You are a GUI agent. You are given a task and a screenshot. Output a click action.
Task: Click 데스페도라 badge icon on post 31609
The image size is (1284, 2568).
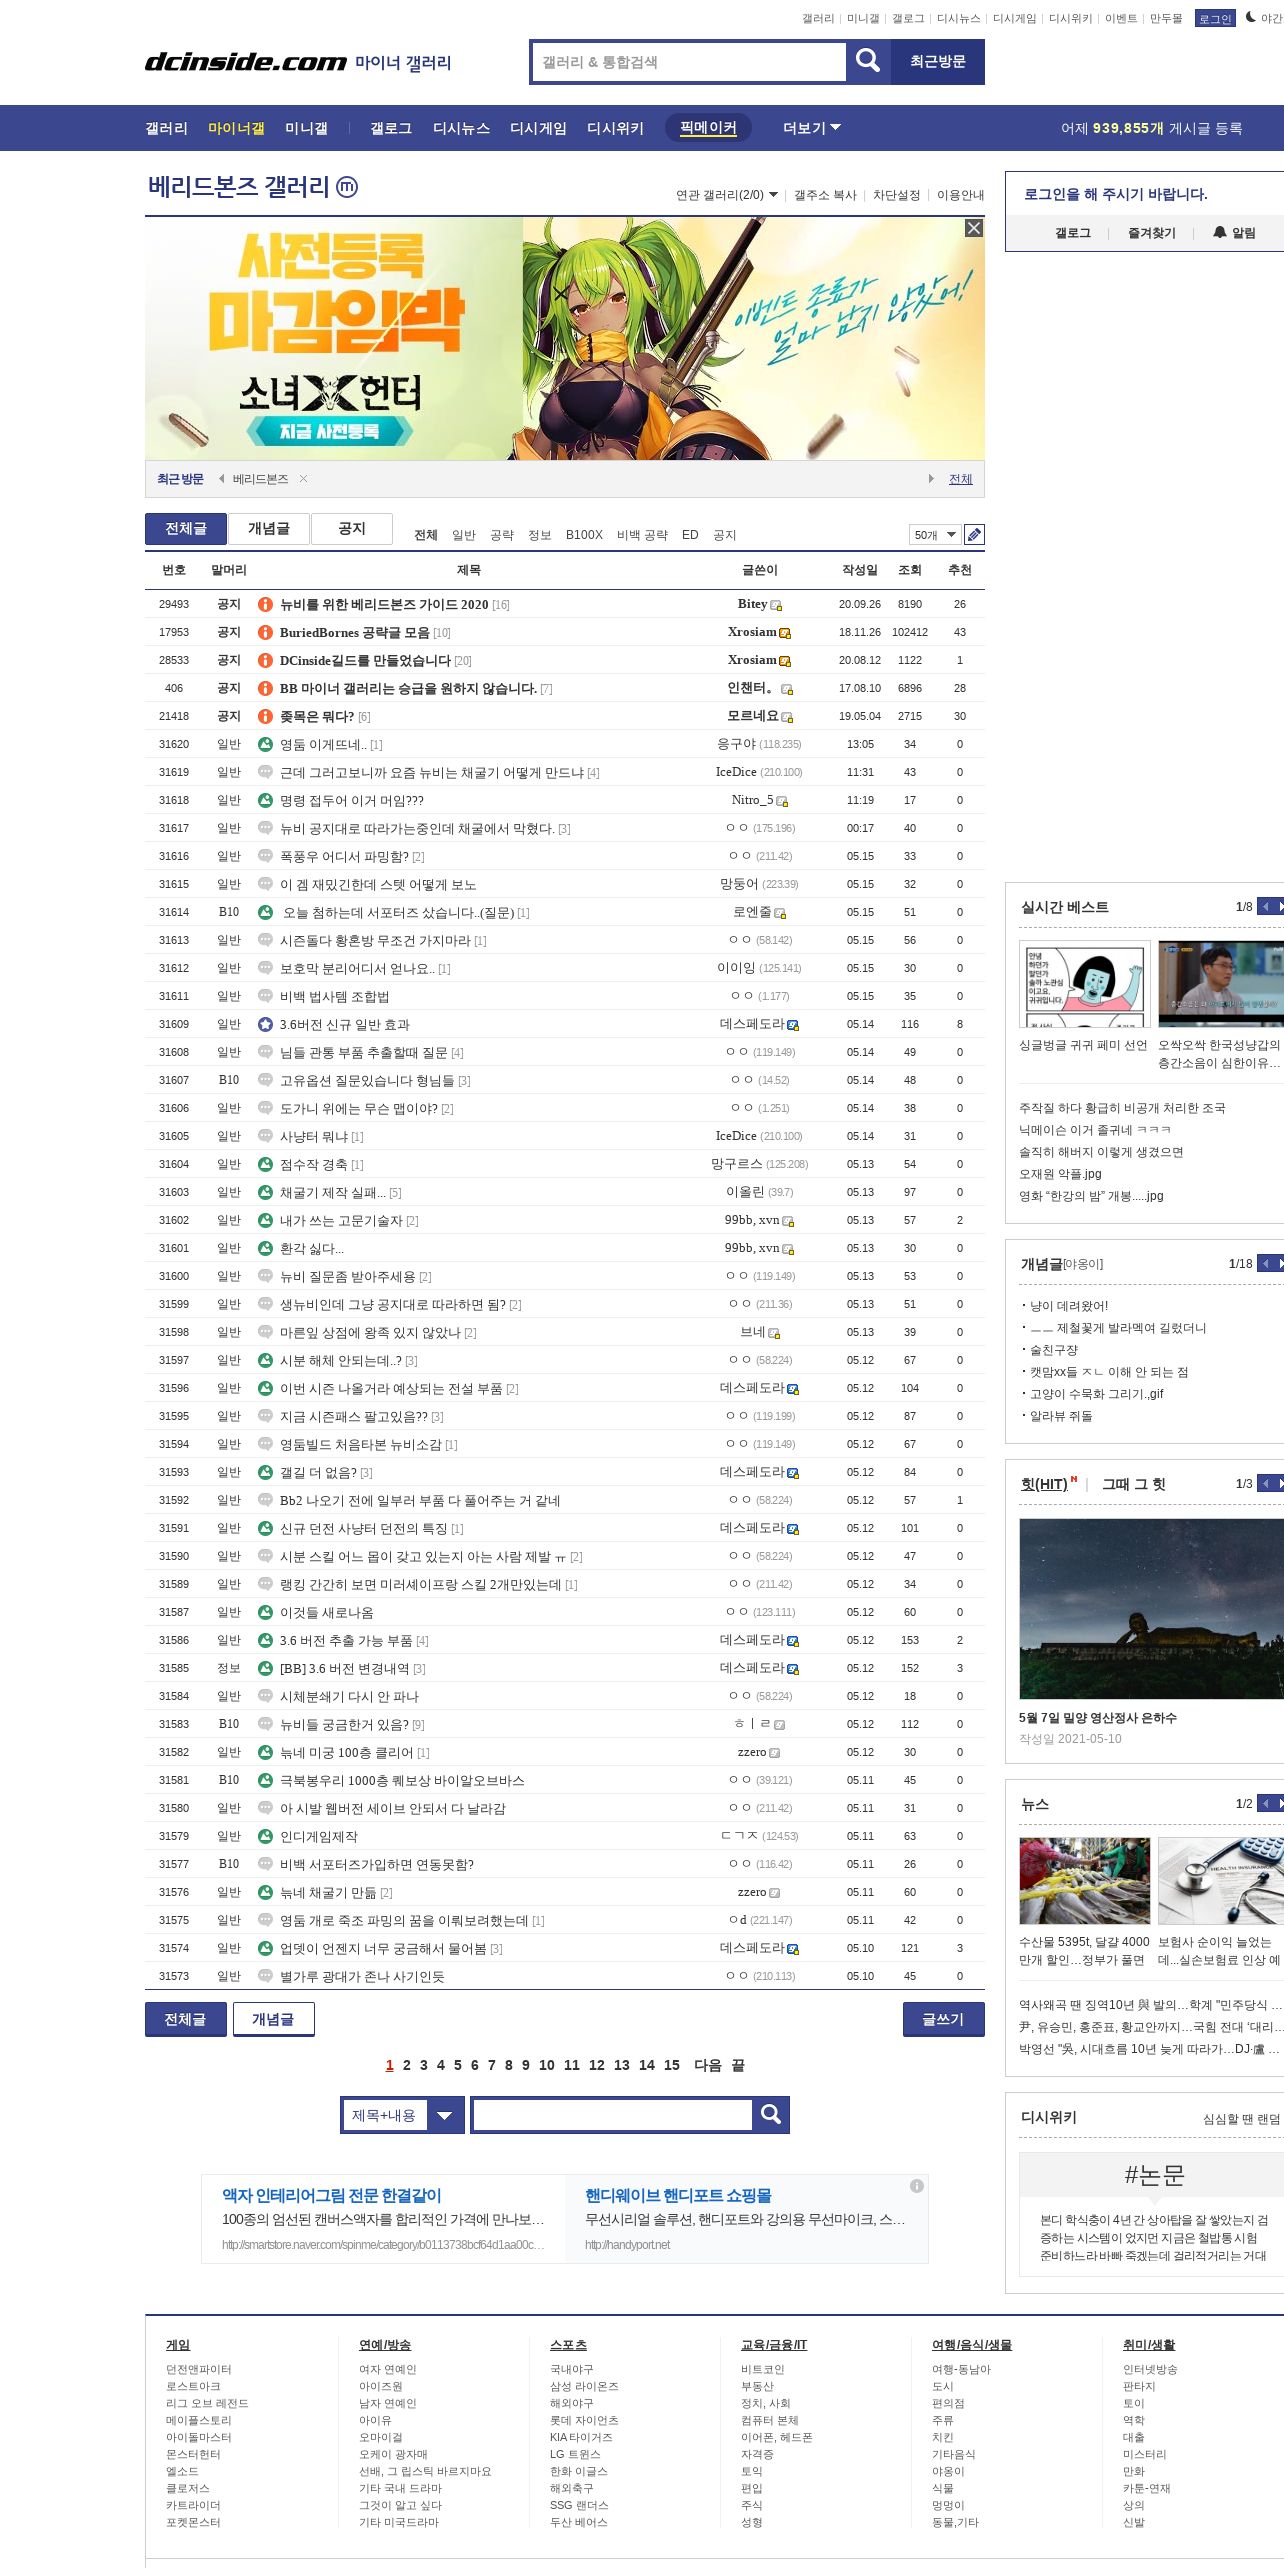[x=793, y=1025]
